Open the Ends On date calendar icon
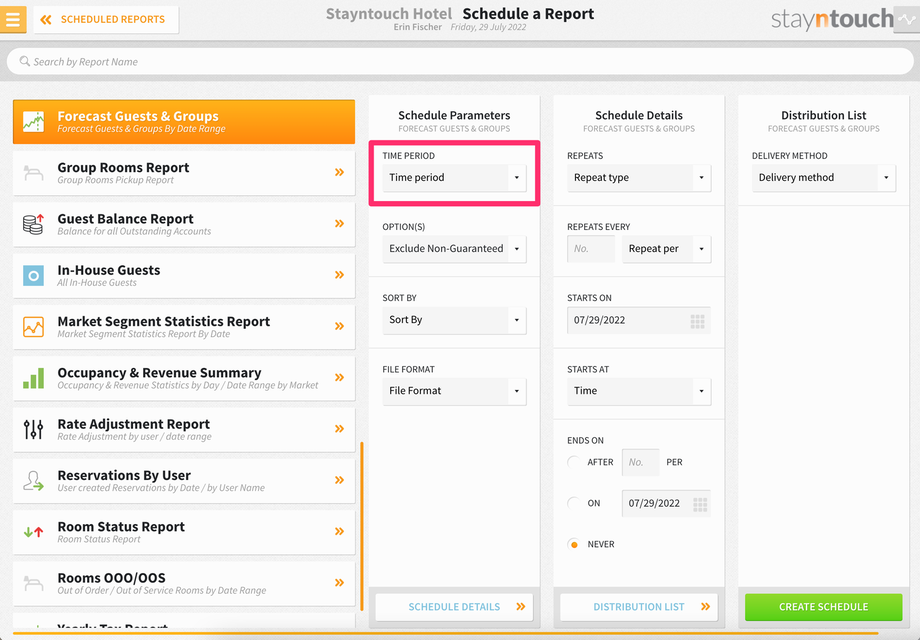Screen dimensions: 920x640 pyautogui.click(x=700, y=504)
